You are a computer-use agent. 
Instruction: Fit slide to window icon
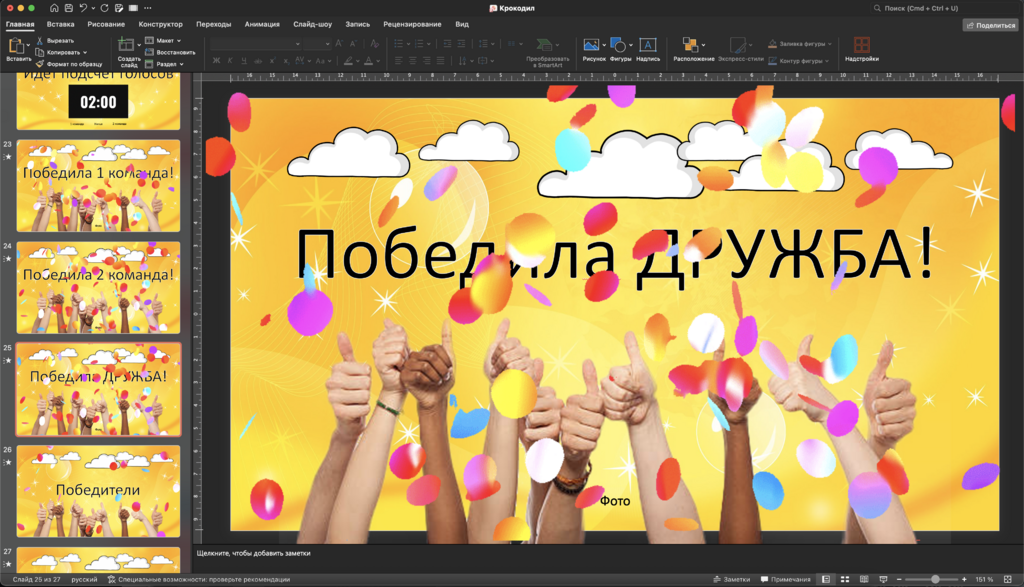[1008, 579]
